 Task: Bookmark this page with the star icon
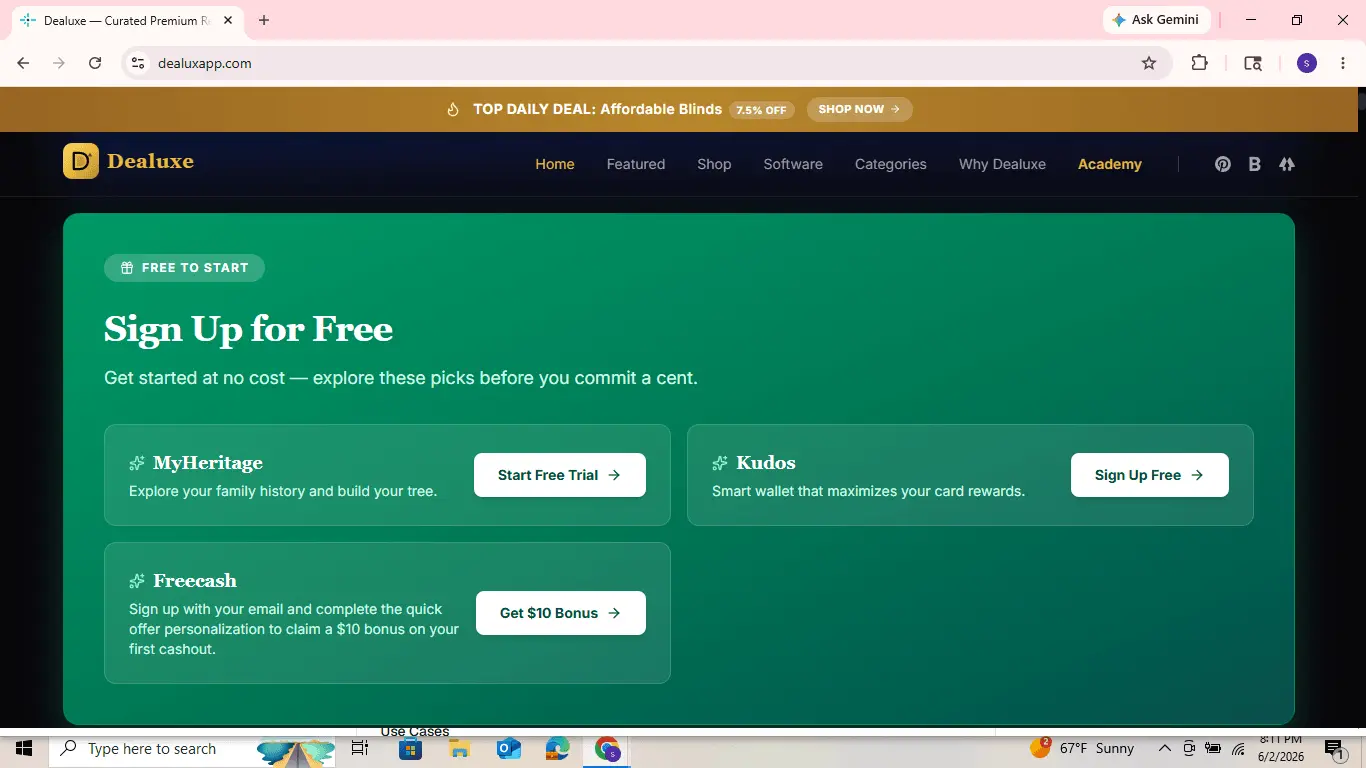(x=1149, y=63)
